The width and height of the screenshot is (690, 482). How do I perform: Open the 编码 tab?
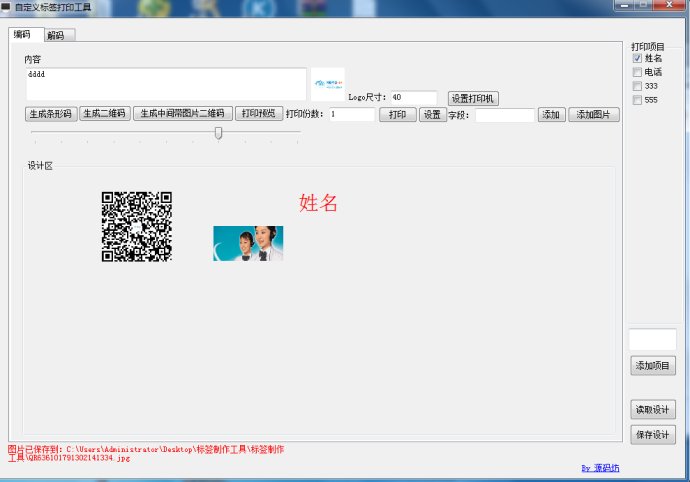22,35
